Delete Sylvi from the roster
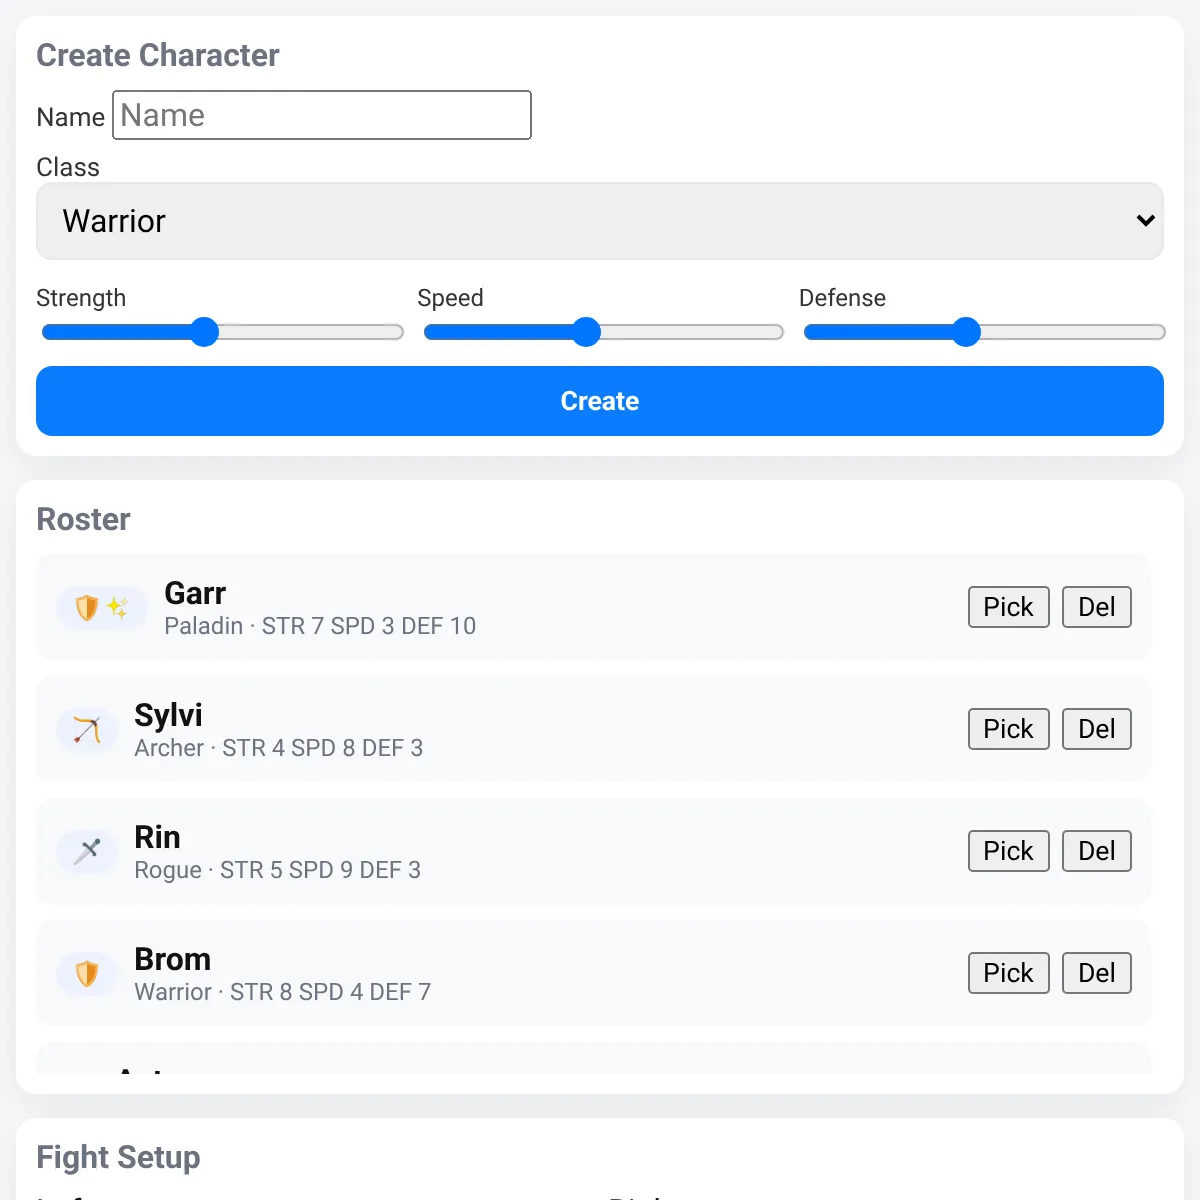This screenshot has width=1200, height=1200. pos(1096,729)
